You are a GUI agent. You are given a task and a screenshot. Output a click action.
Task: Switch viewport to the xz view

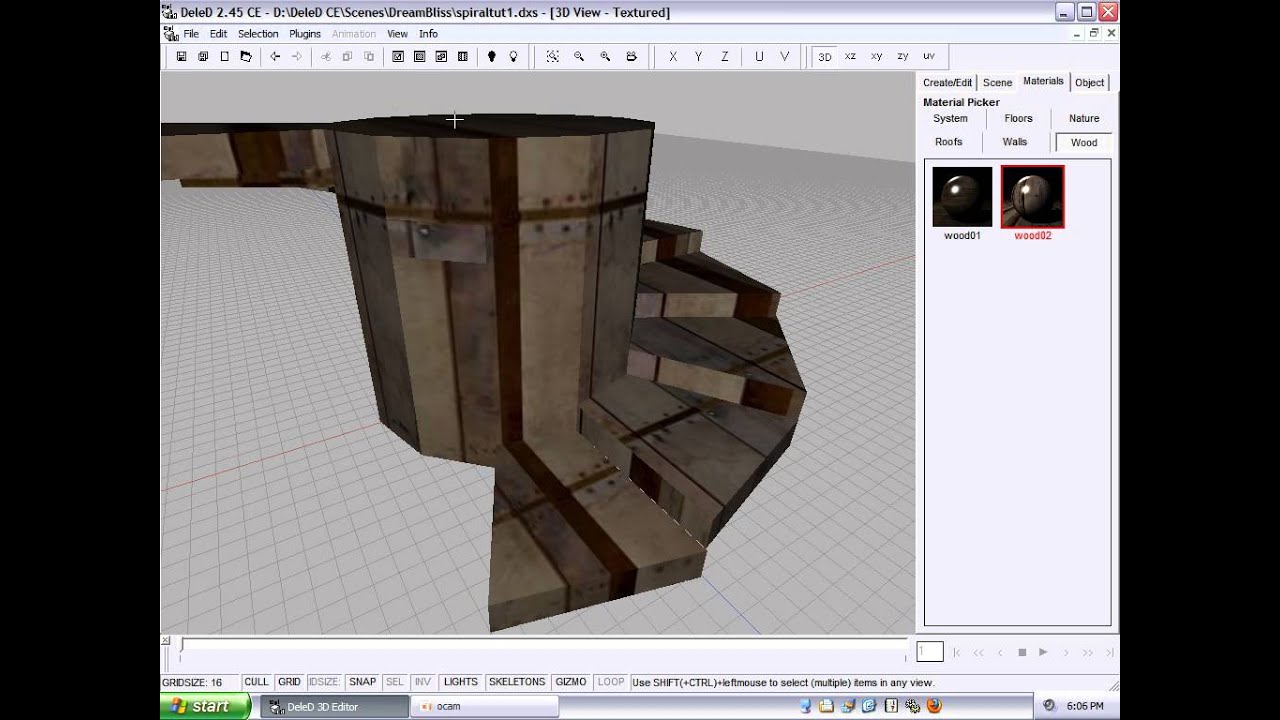(850, 57)
